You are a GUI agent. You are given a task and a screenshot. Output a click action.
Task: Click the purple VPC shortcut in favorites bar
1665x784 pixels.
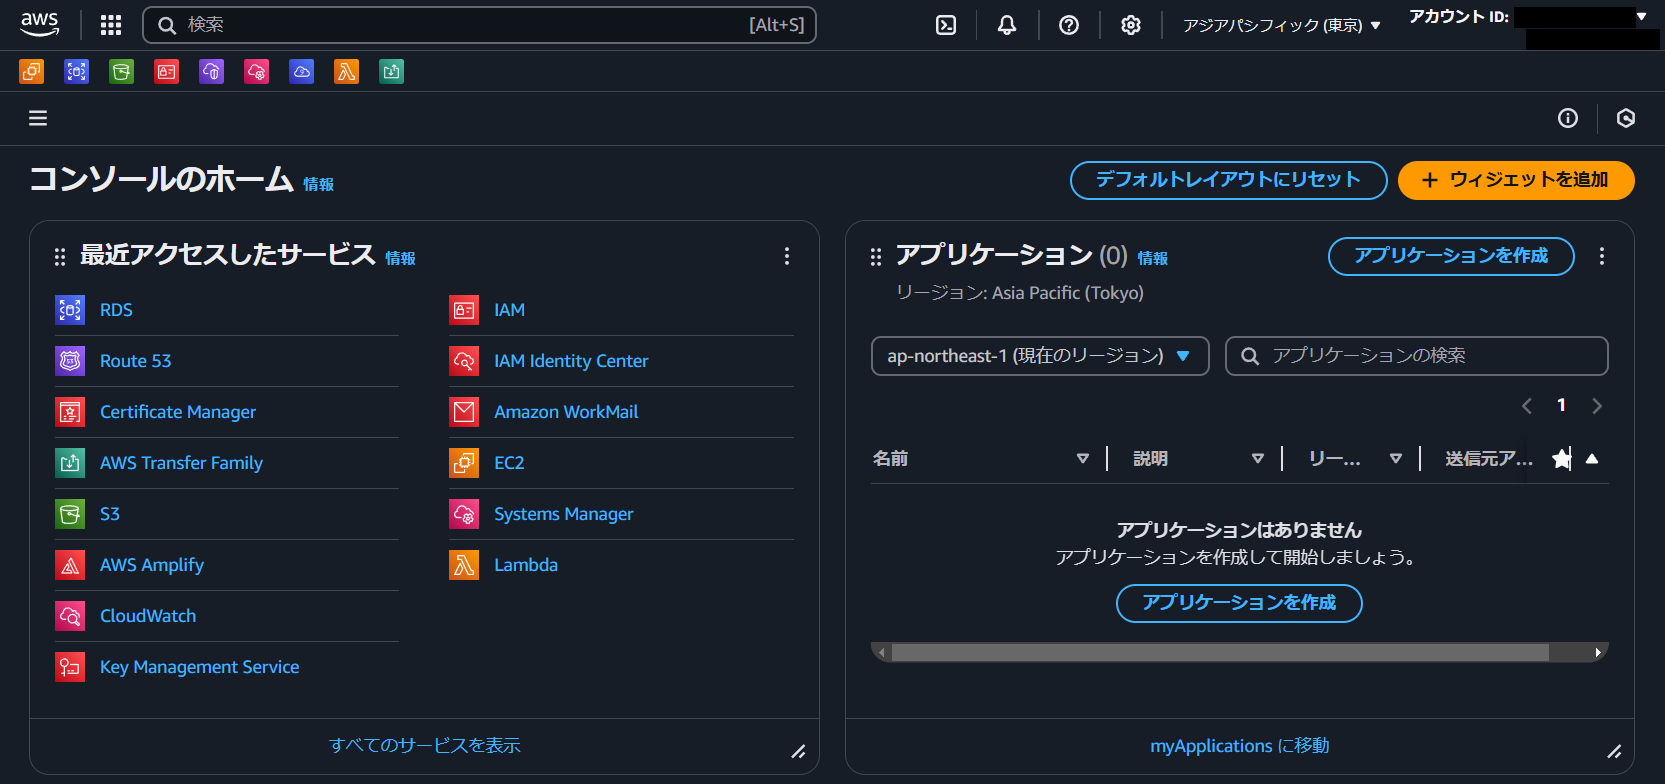pos(212,71)
